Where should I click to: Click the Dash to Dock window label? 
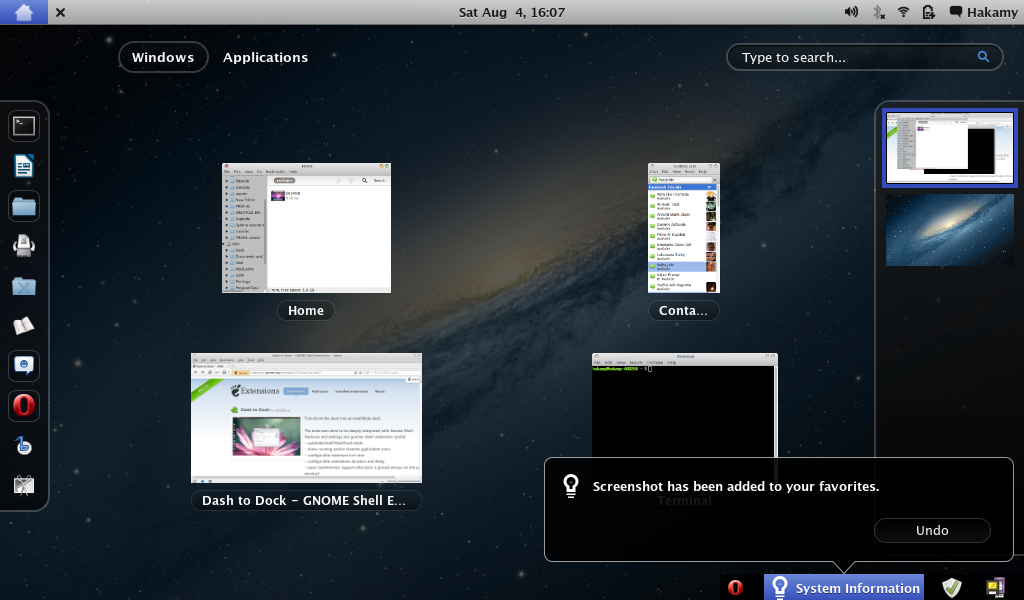[306, 501]
